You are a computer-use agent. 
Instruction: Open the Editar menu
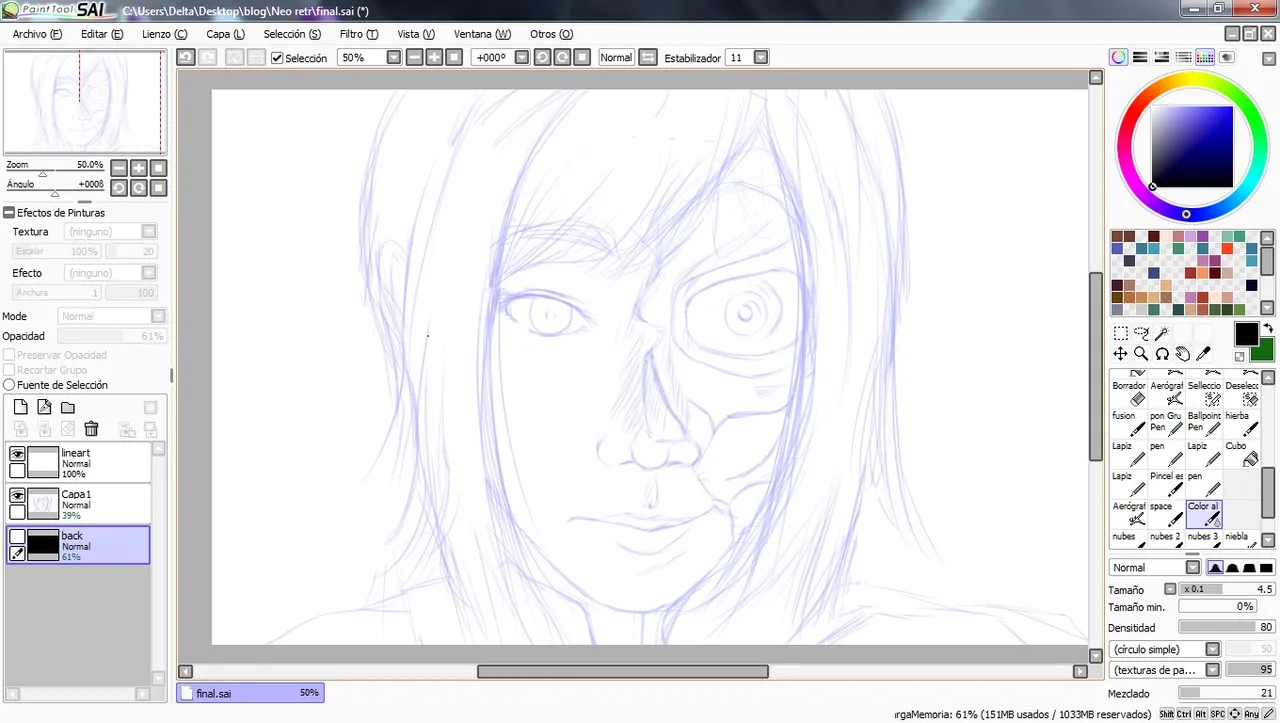[x=102, y=34]
